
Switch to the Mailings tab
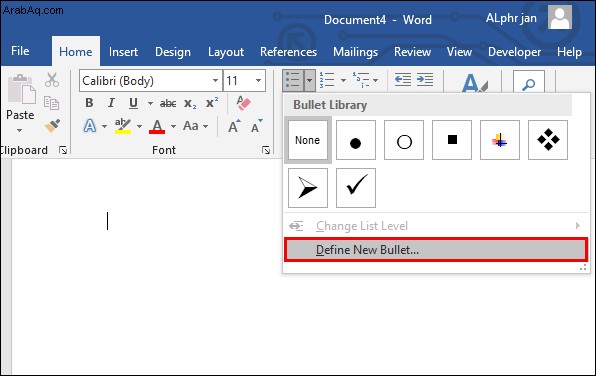[356, 52]
